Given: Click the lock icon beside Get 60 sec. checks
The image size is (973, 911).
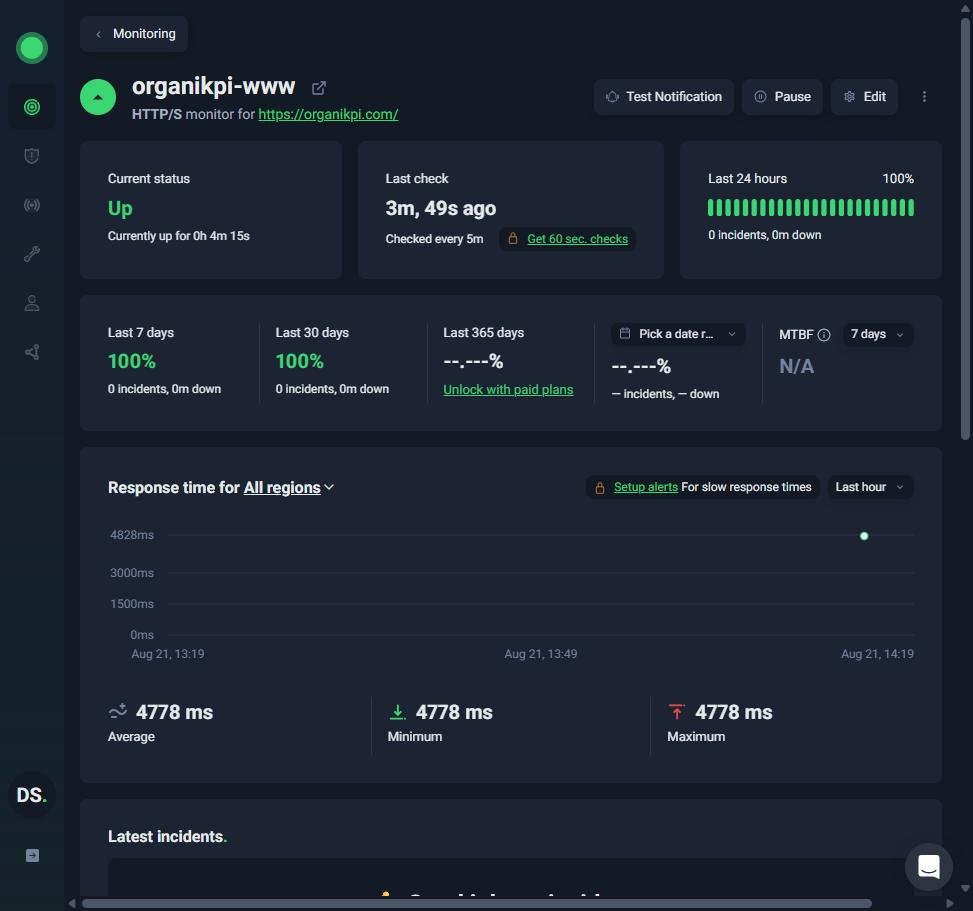Looking at the screenshot, I should point(513,238).
